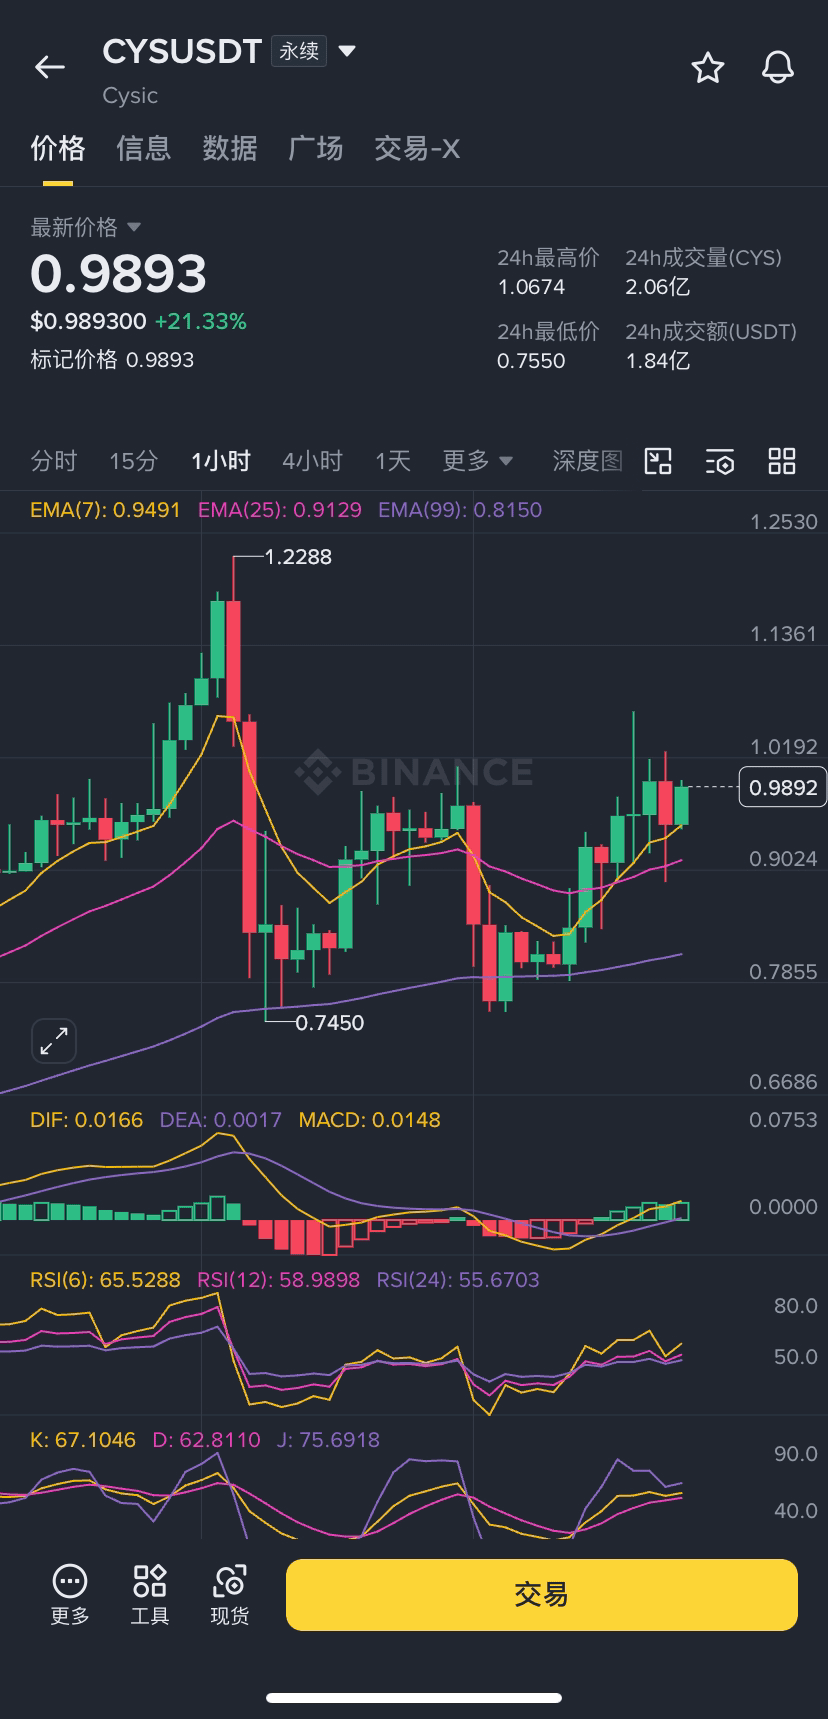Click the 24h成交量(CYS) value 2.06亿
This screenshot has width=828, height=1719.
pyautogui.click(x=657, y=287)
